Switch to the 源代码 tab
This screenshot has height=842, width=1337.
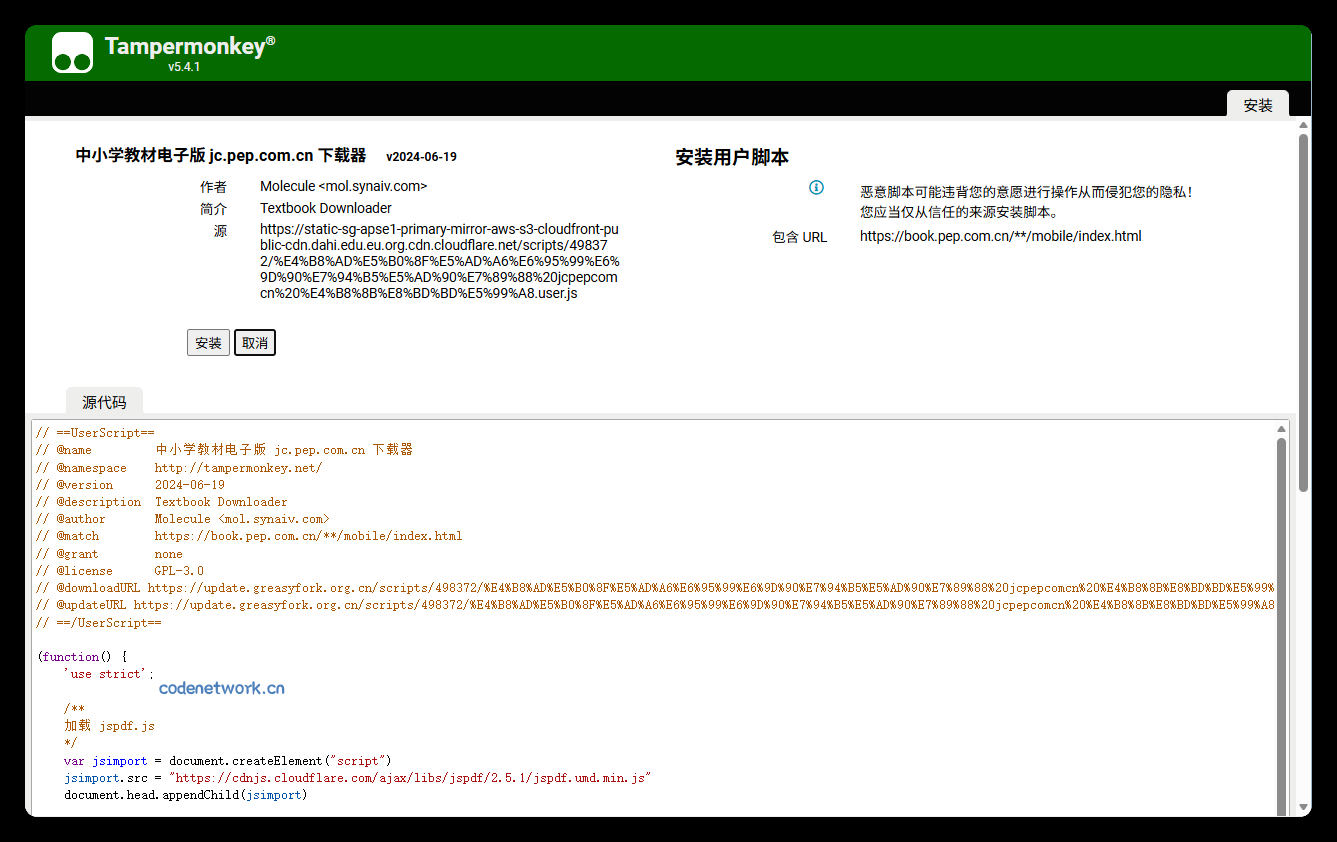[x=104, y=402]
